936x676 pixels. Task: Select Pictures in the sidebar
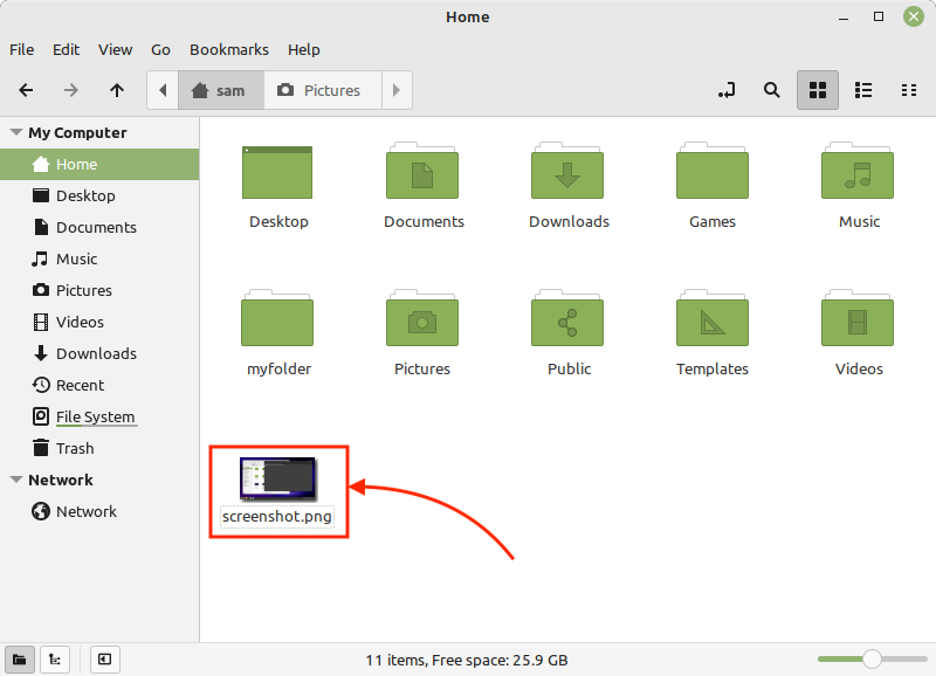[100, 291]
